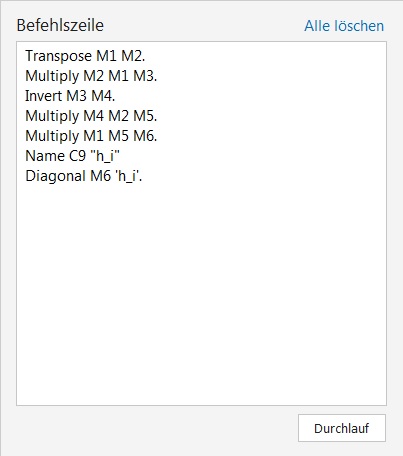
Task: Click the word "Multiply" before "M2 M1 M3"
Action: pos(52,76)
